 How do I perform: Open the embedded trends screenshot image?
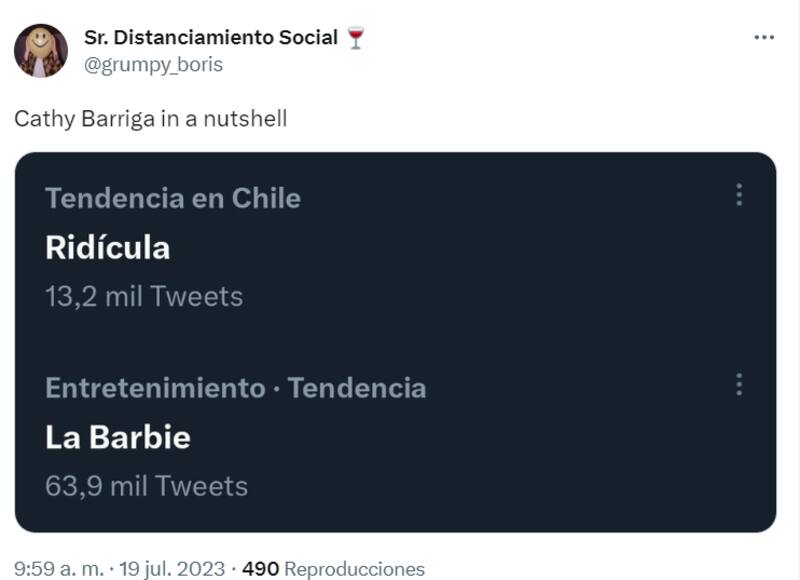point(395,340)
